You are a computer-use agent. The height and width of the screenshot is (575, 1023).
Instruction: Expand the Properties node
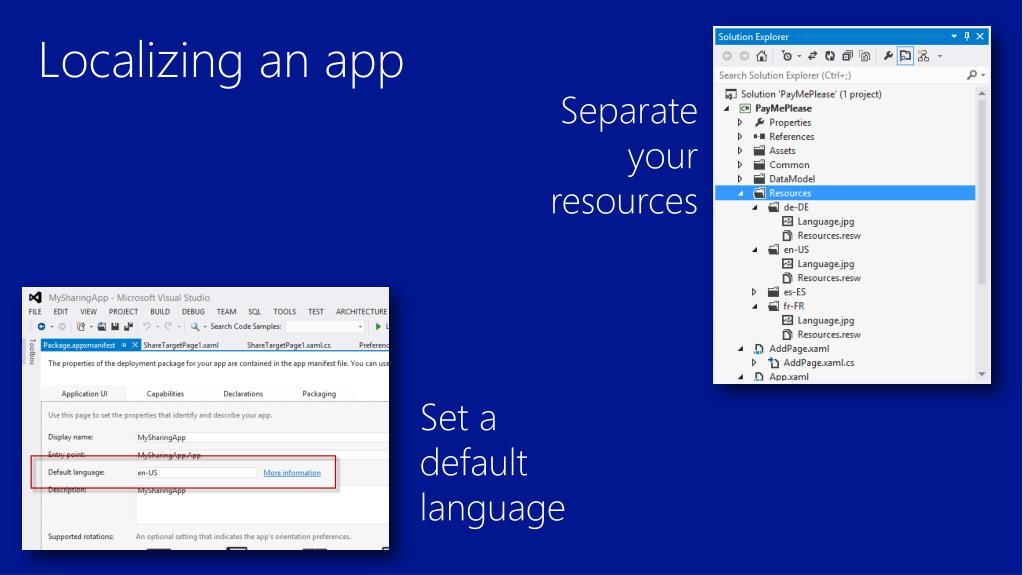coord(741,123)
